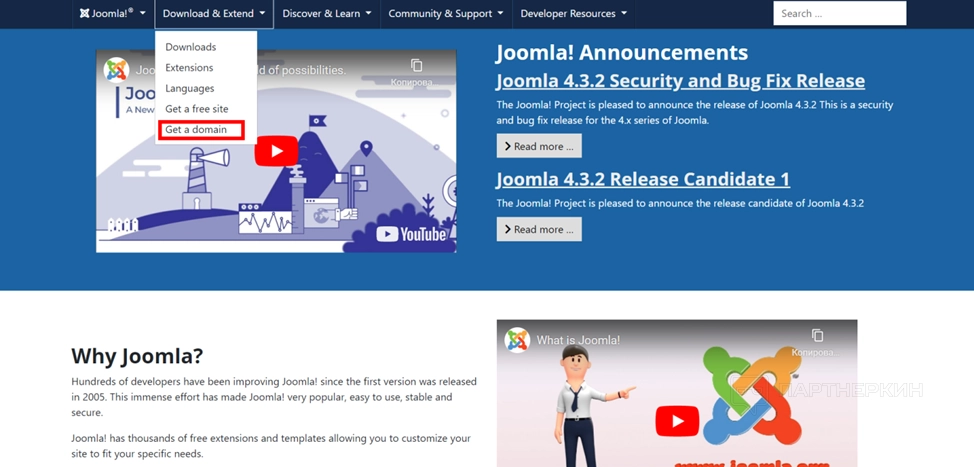The height and width of the screenshot is (467, 974).
Task: Click the Joomla logo icon in navbar
Action: point(84,14)
